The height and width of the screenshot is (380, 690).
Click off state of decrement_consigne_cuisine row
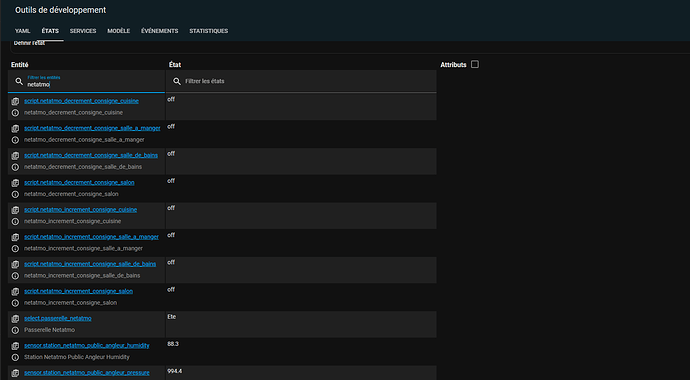pyautogui.click(x=171, y=99)
